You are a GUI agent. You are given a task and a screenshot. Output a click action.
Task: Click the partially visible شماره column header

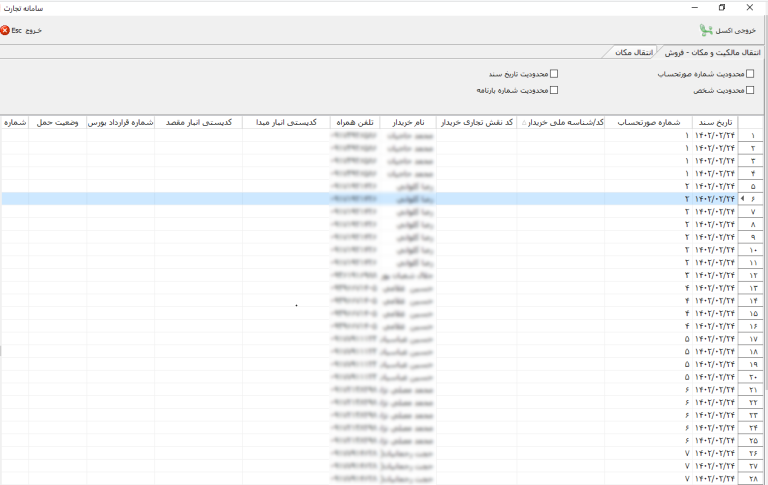[15, 122]
